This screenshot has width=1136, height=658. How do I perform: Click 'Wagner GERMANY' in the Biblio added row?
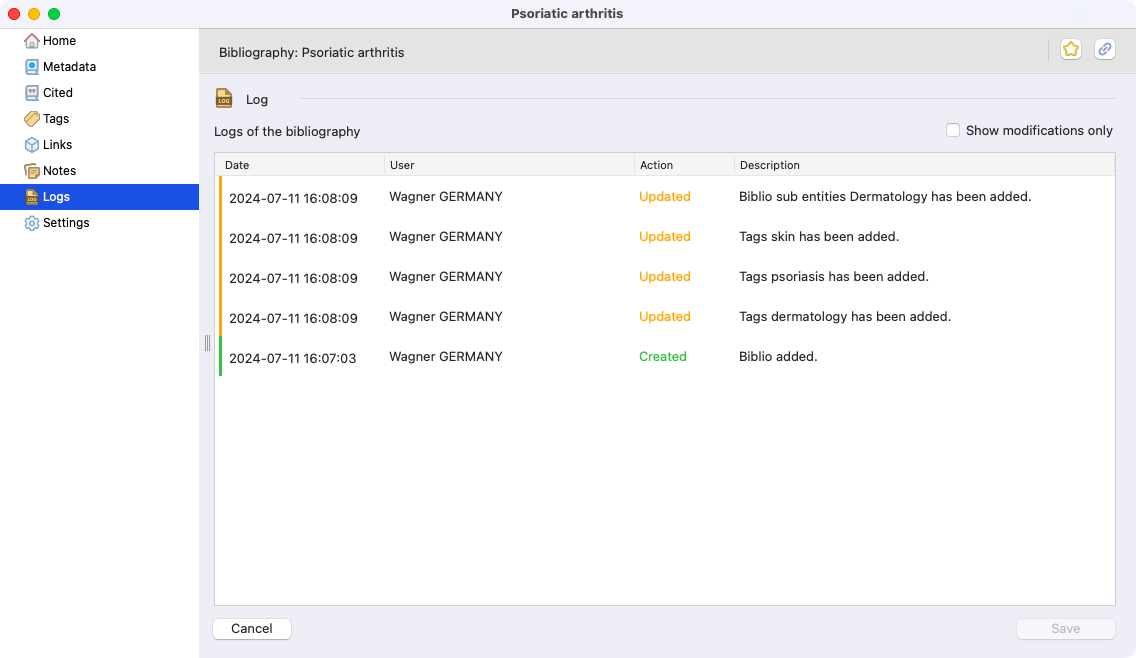click(446, 357)
